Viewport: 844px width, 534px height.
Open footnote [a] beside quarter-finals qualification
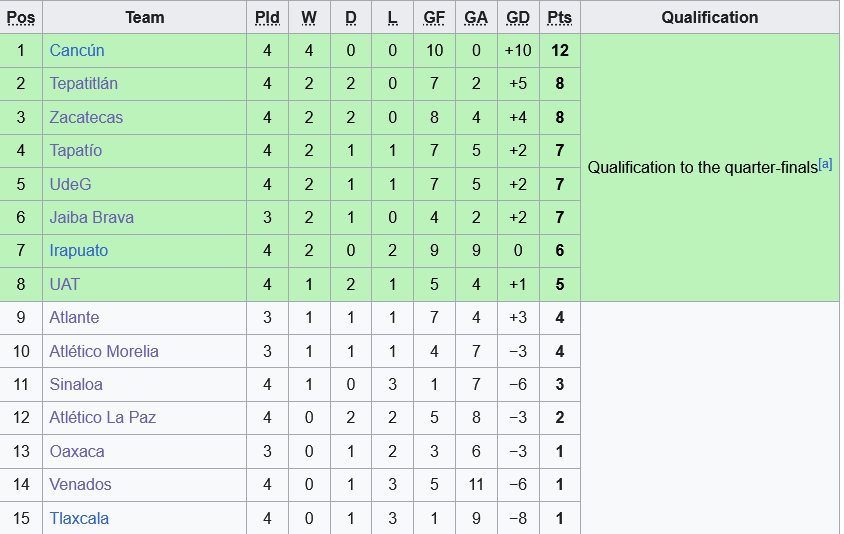[825, 164]
